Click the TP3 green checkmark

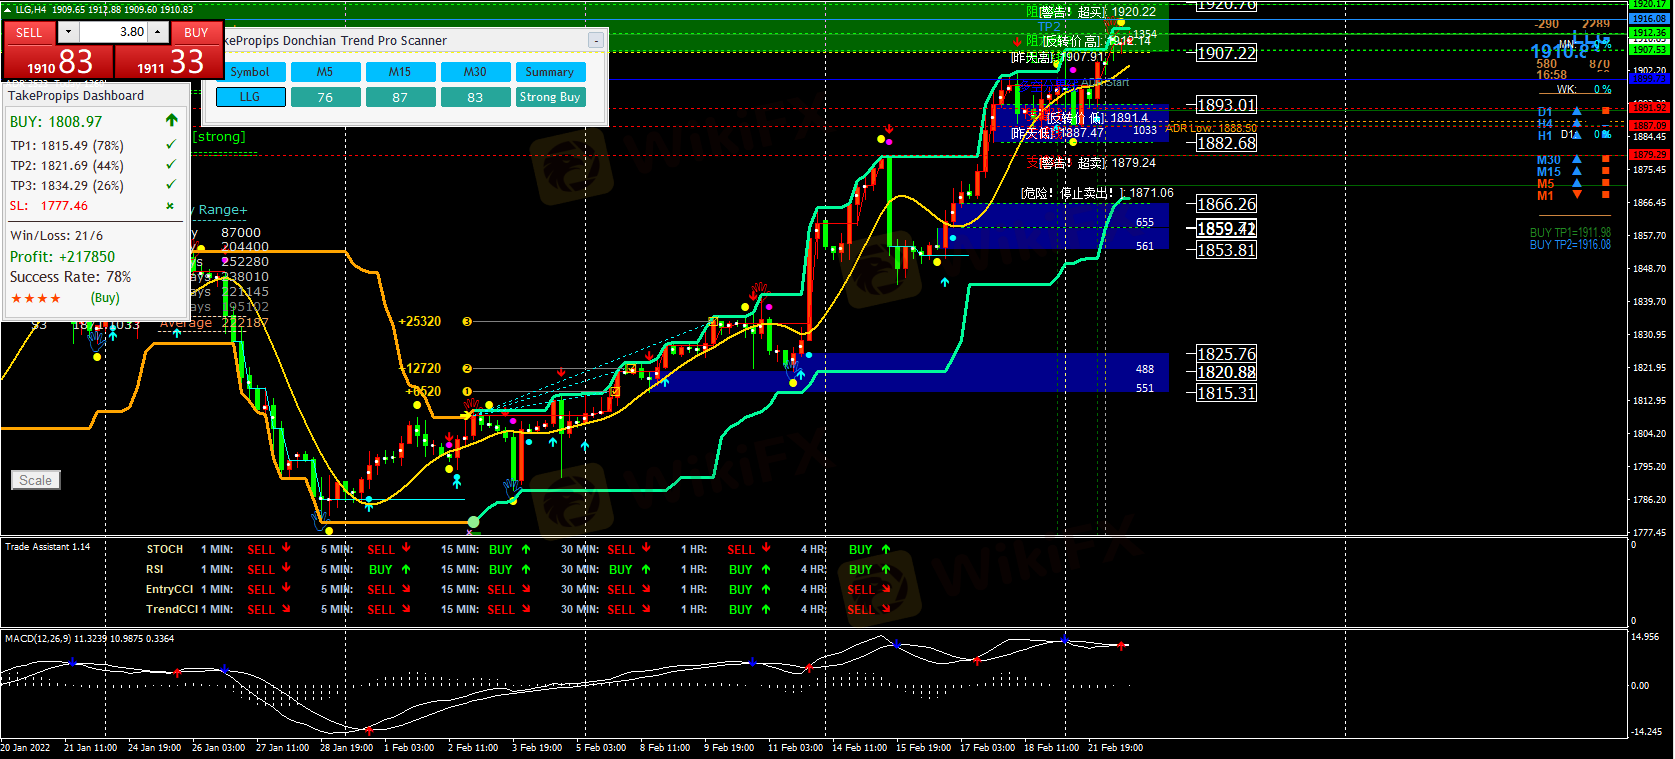pyautogui.click(x=171, y=185)
